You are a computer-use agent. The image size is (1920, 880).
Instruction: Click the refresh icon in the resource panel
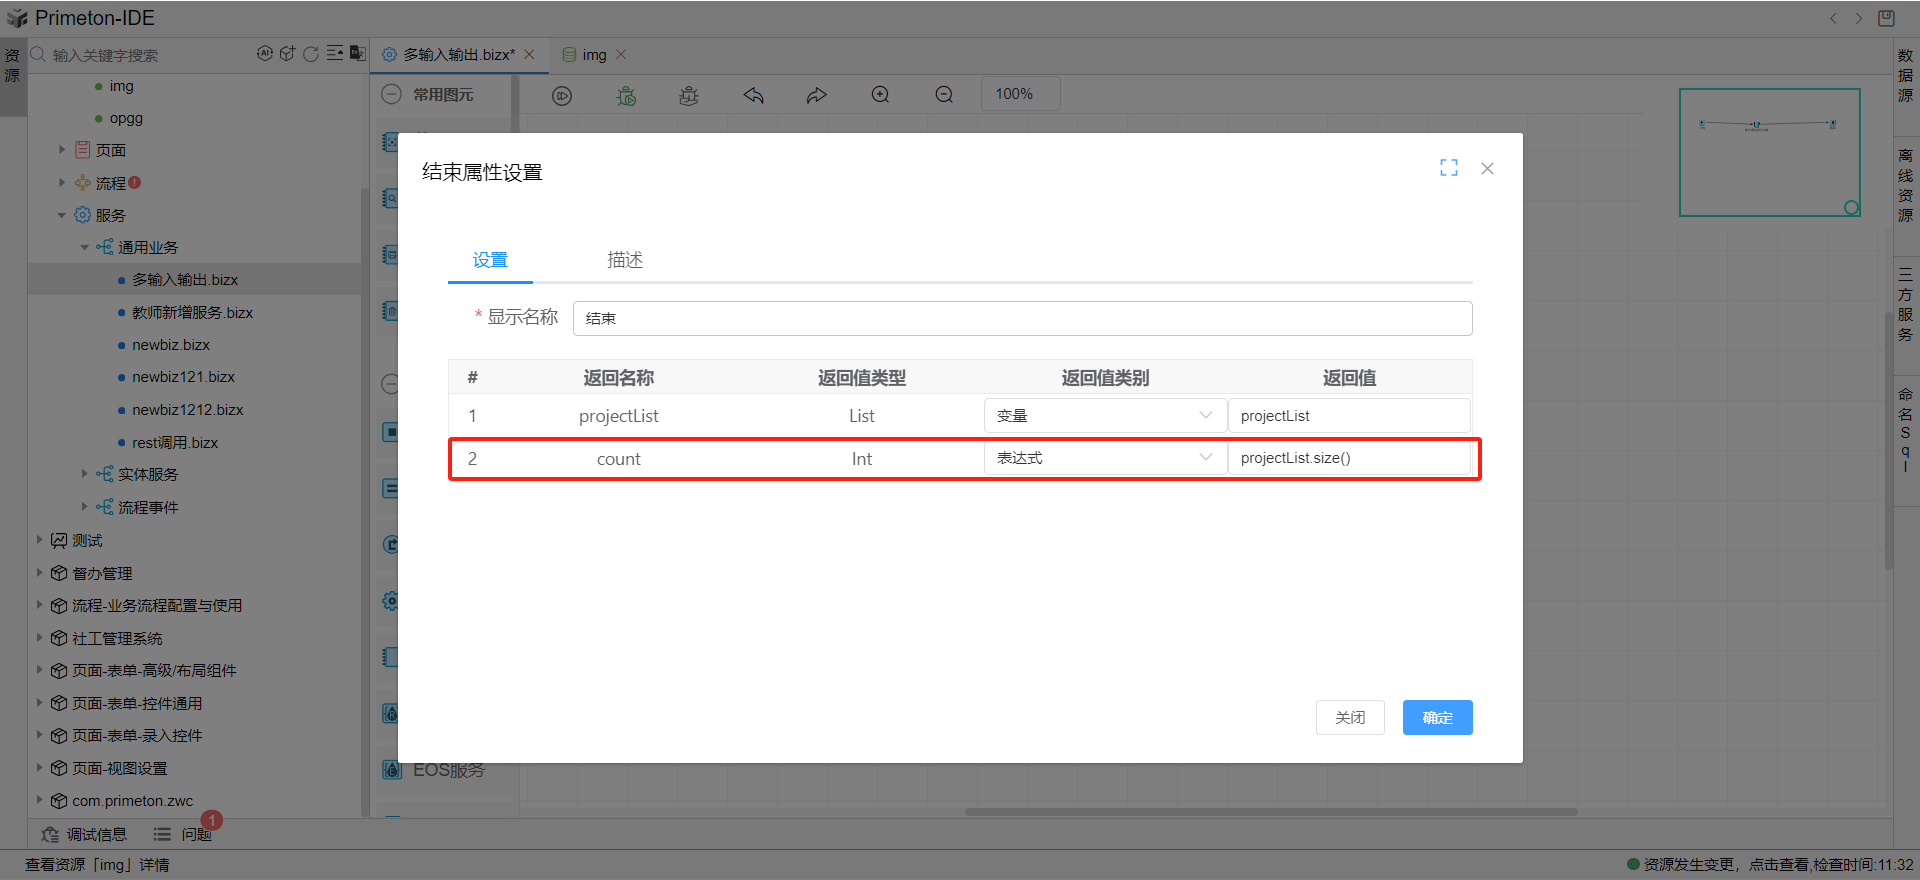coord(311,54)
